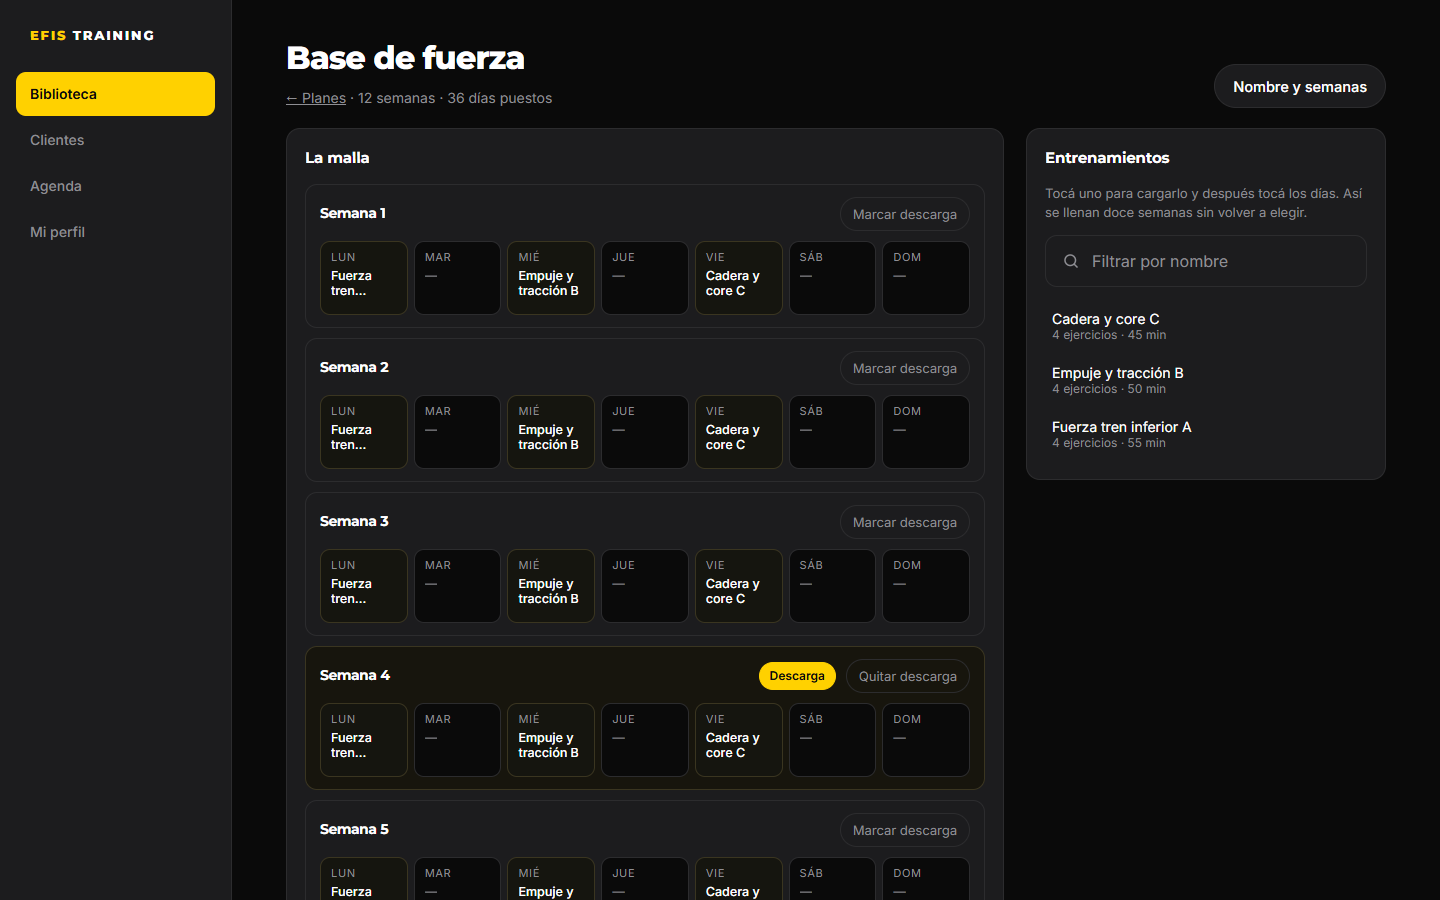Viewport: 1440px width, 900px height.
Task: Click Semana 3 Wednesday cell
Action: pyautogui.click(x=551, y=586)
